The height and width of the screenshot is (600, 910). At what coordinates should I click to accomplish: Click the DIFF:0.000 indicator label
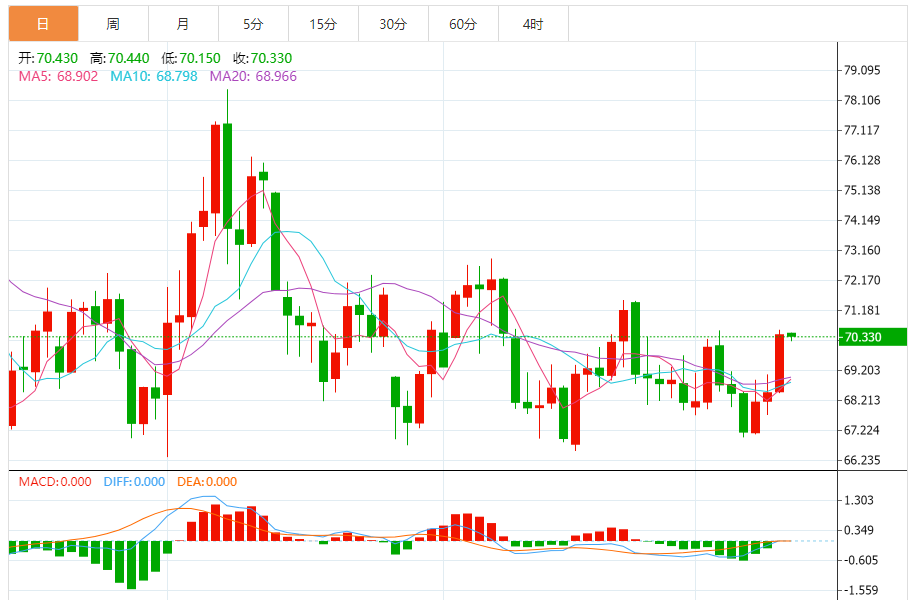click(x=134, y=482)
